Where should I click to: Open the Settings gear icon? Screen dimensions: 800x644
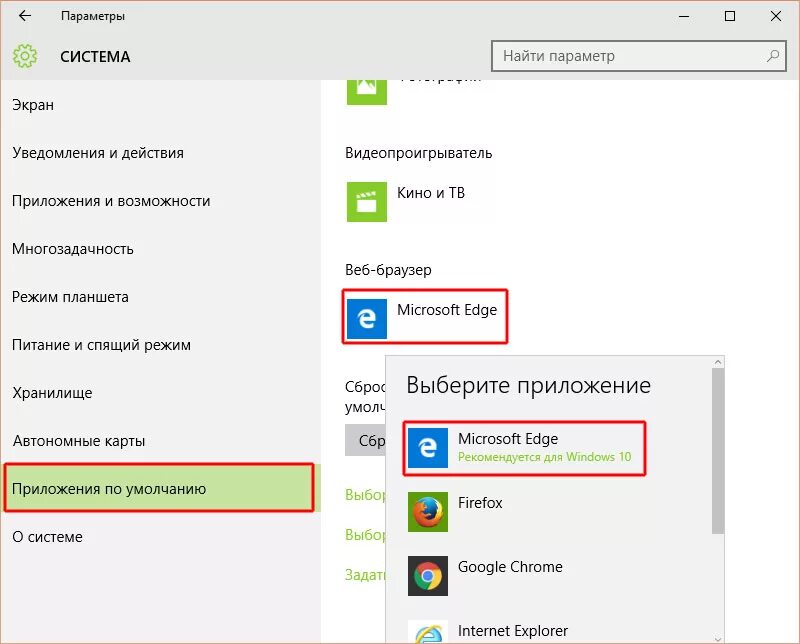(24, 56)
